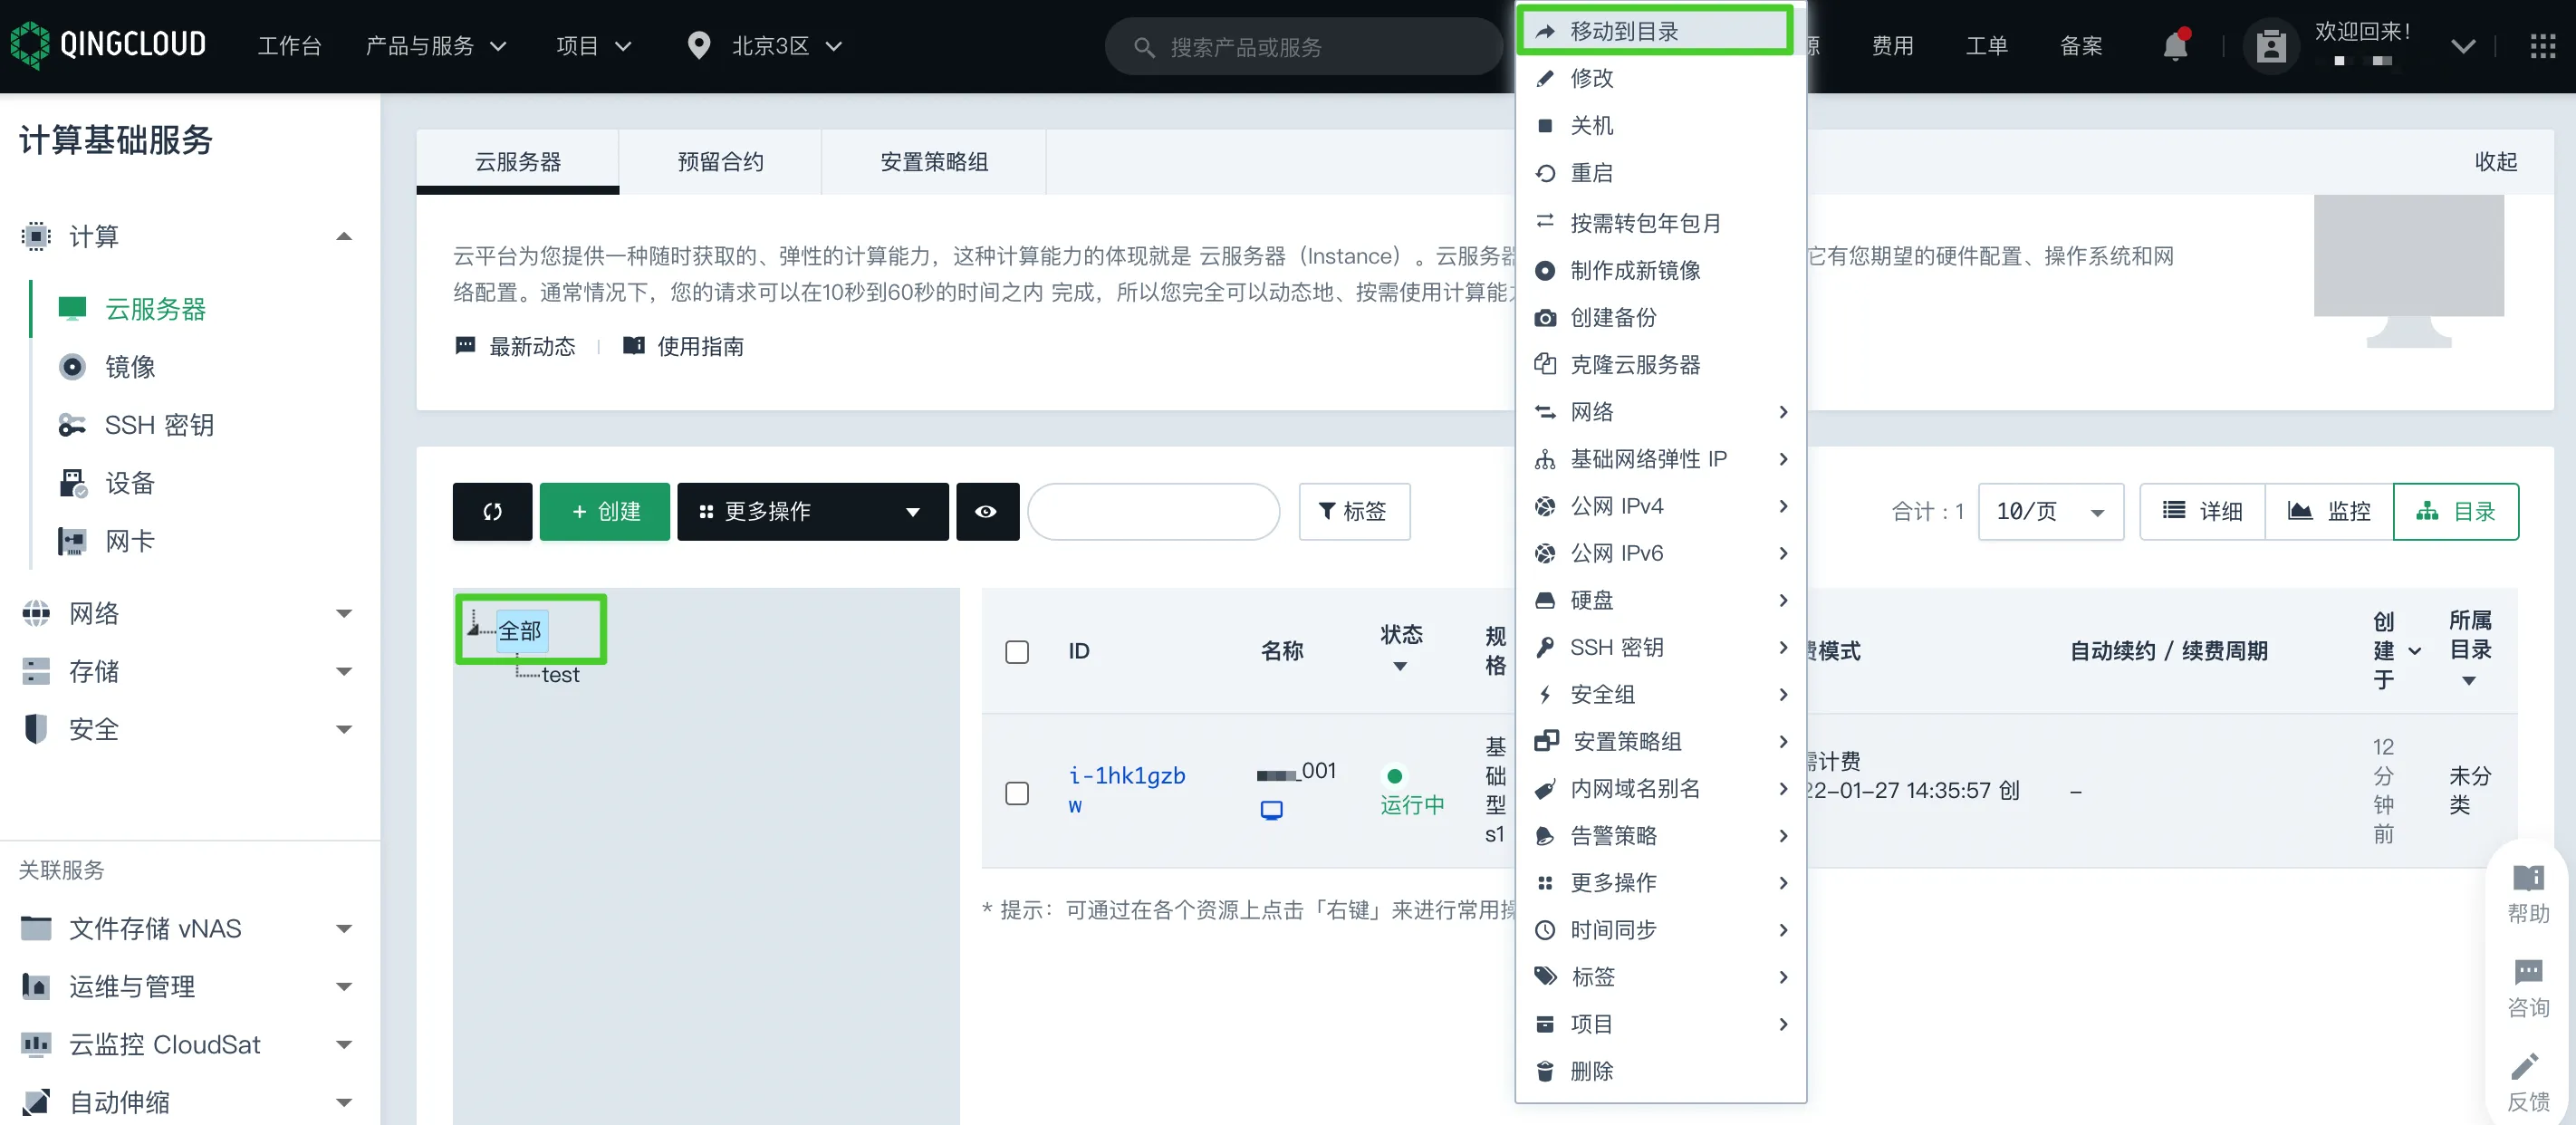Open instance ID i-1hk1gzbw link
The image size is (2576, 1125).
point(1126,790)
